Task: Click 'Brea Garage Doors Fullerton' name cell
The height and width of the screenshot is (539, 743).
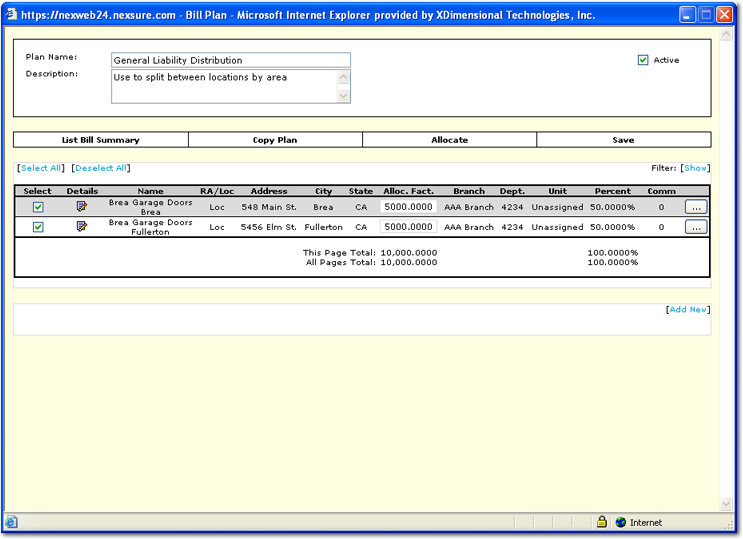Action: point(150,227)
